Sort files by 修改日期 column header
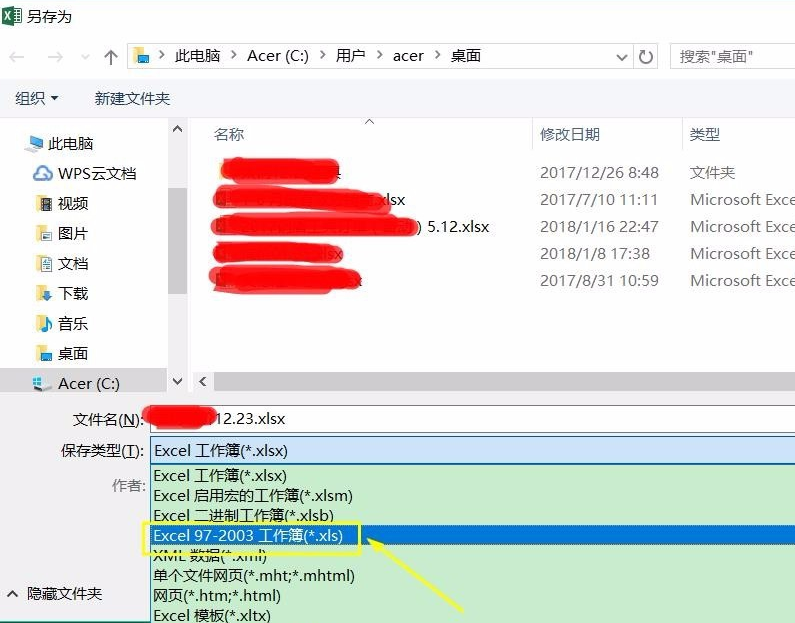This screenshot has height=623, width=795. point(570,134)
